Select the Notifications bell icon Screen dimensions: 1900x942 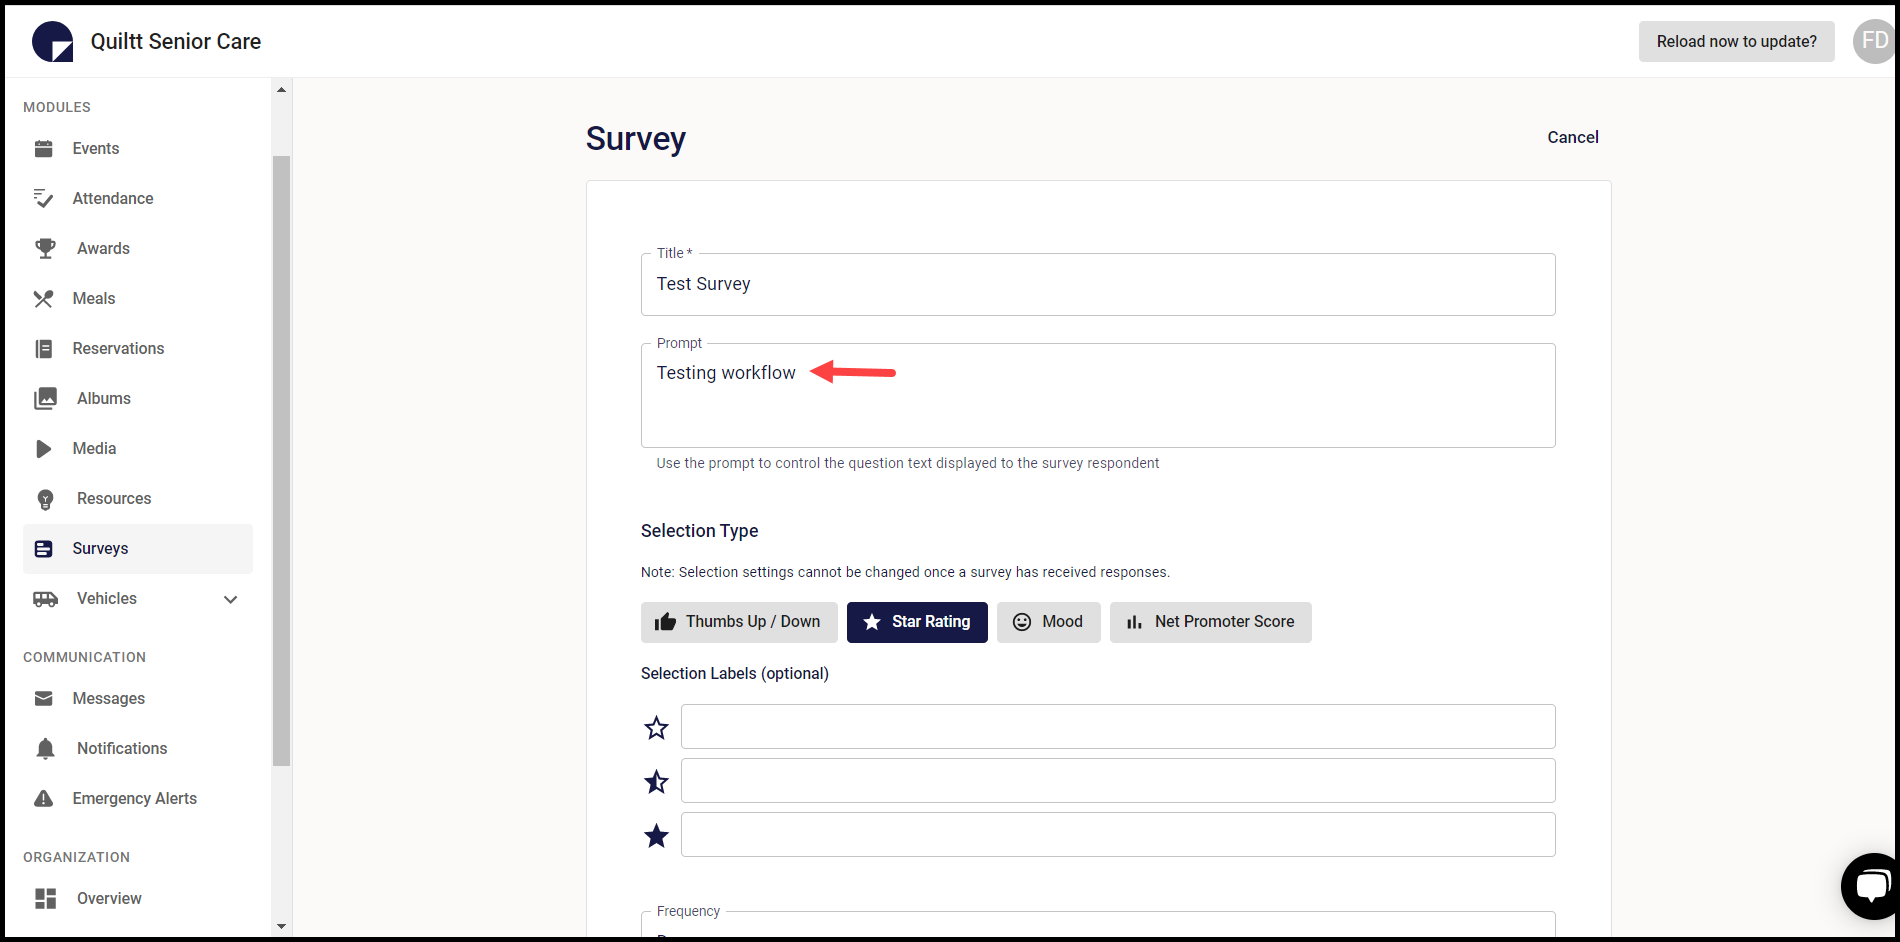(45, 748)
